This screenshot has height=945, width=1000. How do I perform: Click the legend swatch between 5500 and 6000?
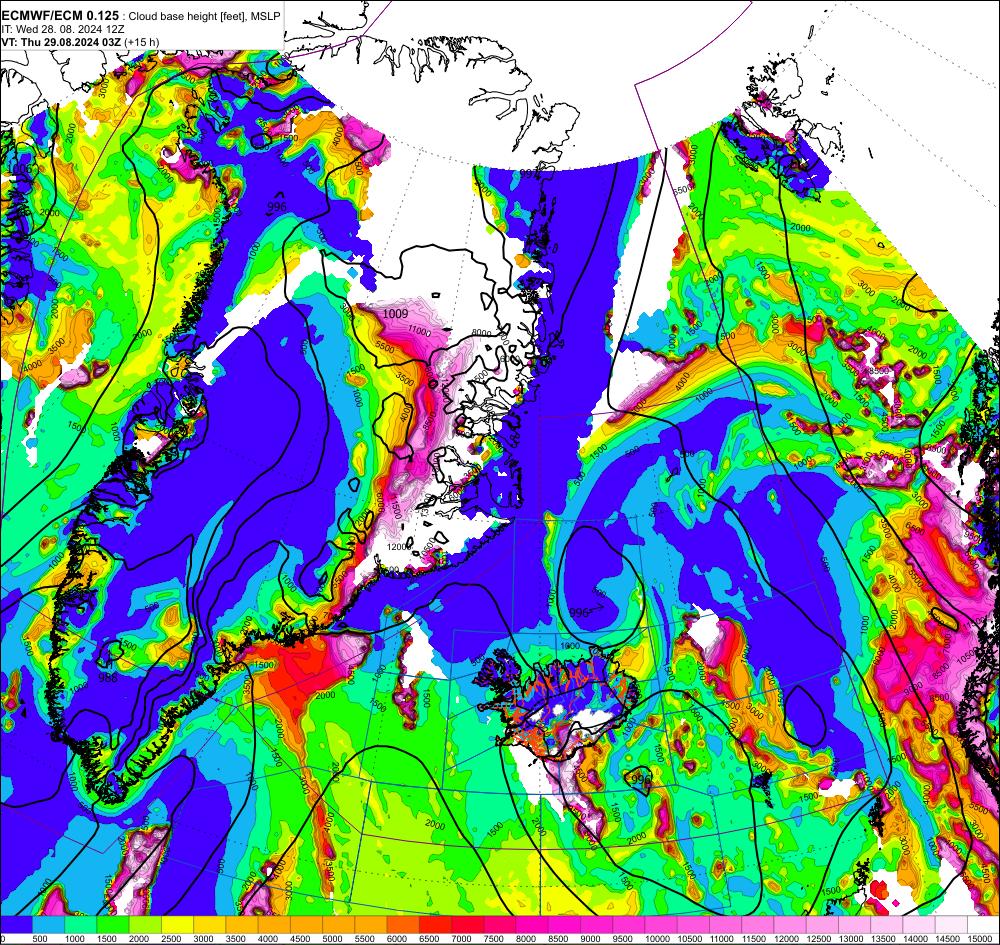point(371,925)
